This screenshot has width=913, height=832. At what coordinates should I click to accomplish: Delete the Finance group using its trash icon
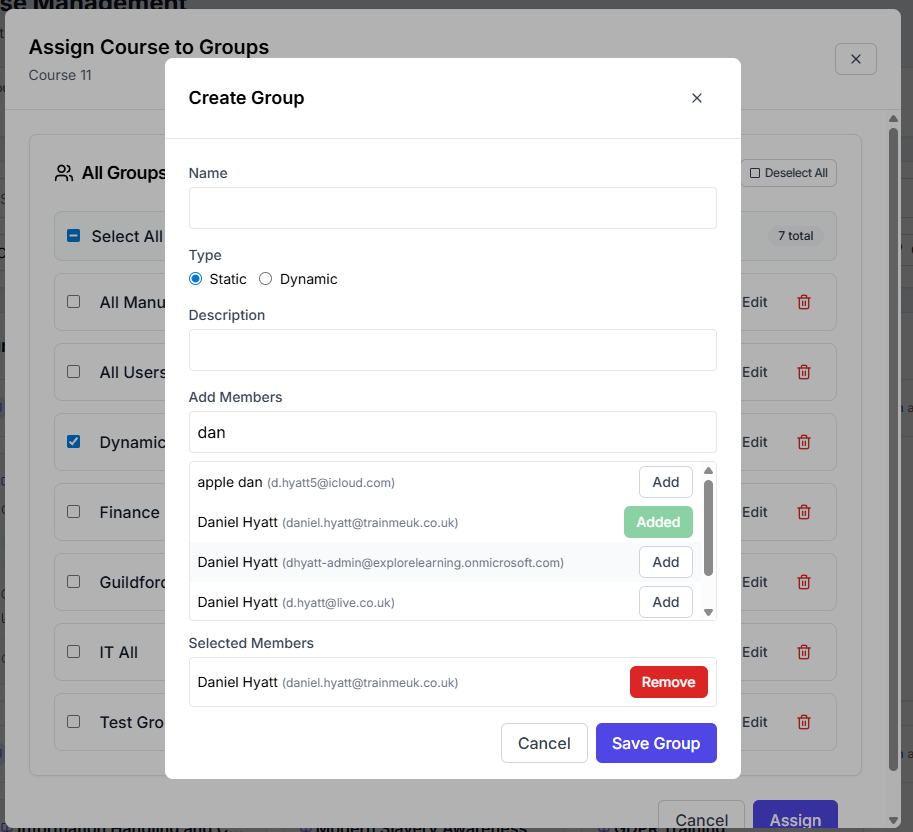click(x=804, y=512)
